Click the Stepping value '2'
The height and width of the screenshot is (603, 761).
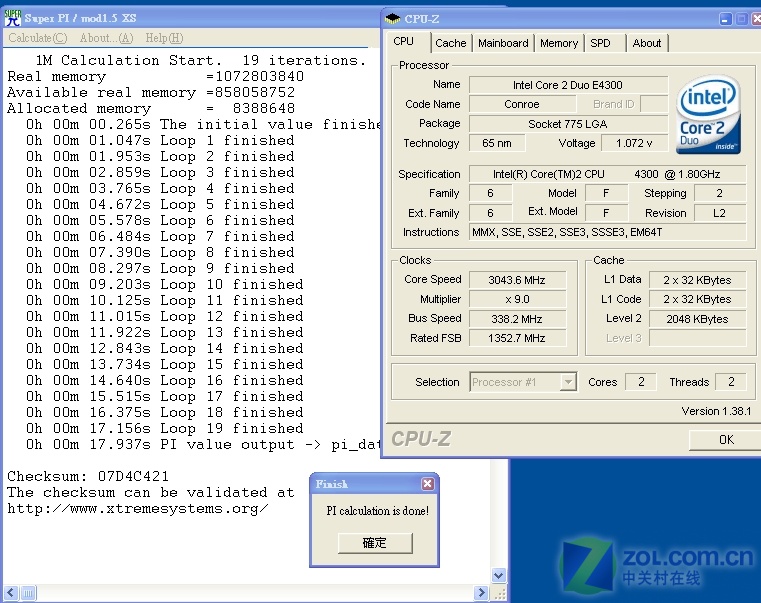(x=720, y=193)
